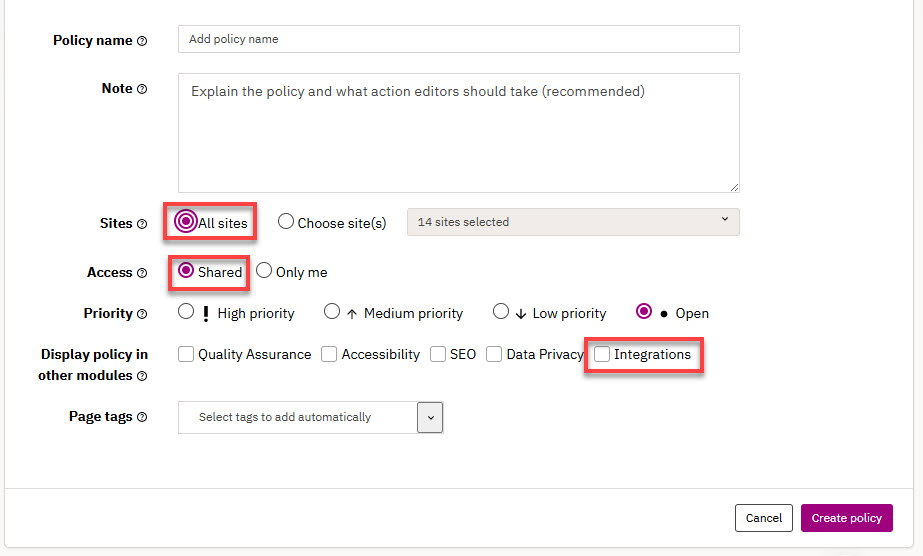Grab the Note textarea resize handle
923x556 pixels.
point(734,187)
